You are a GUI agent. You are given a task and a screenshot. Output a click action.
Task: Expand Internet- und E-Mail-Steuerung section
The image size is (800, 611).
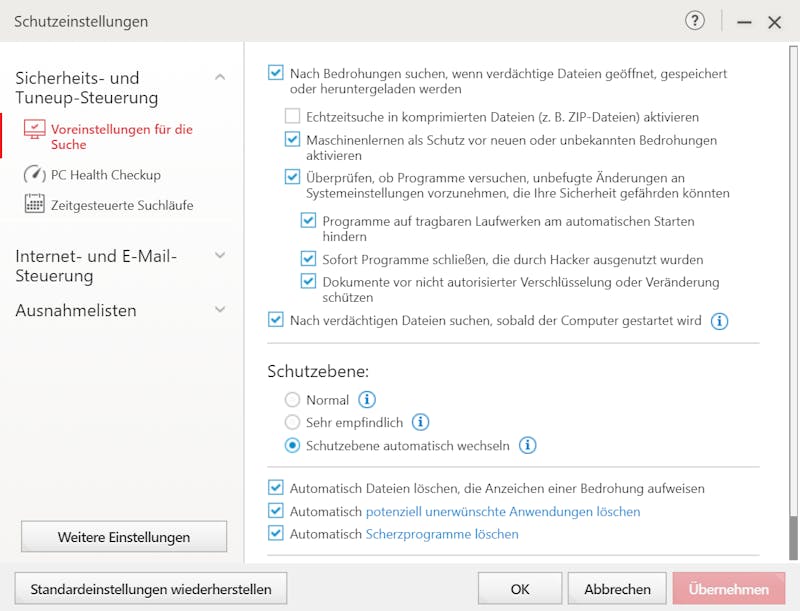click(x=220, y=255)
